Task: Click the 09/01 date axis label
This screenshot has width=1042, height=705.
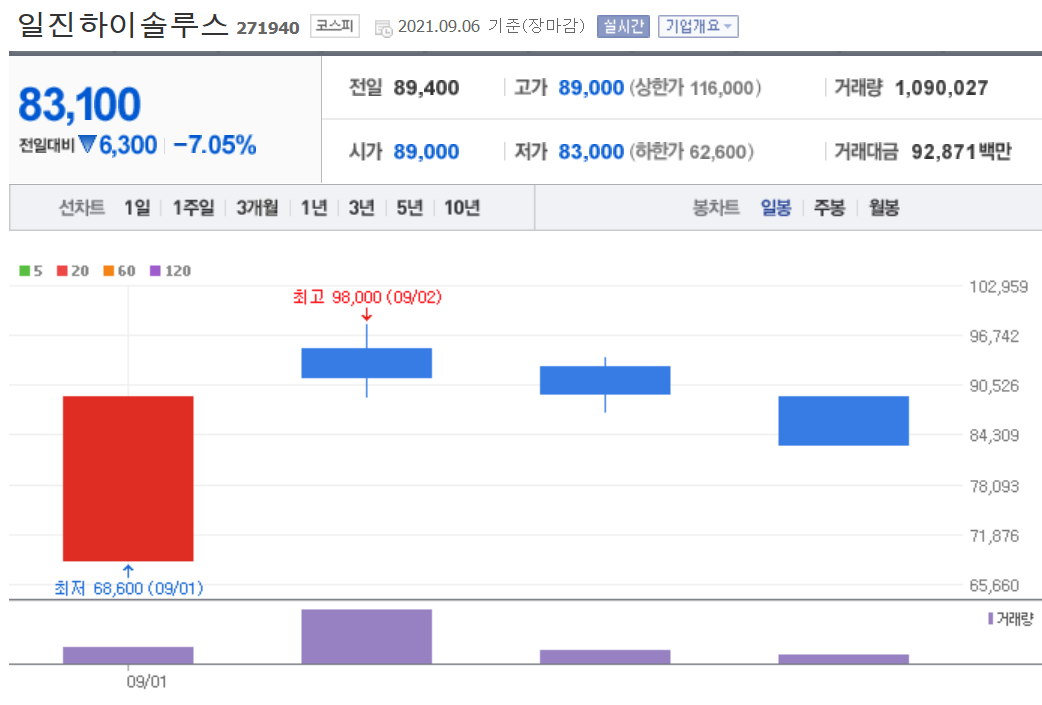Action: 146,682
